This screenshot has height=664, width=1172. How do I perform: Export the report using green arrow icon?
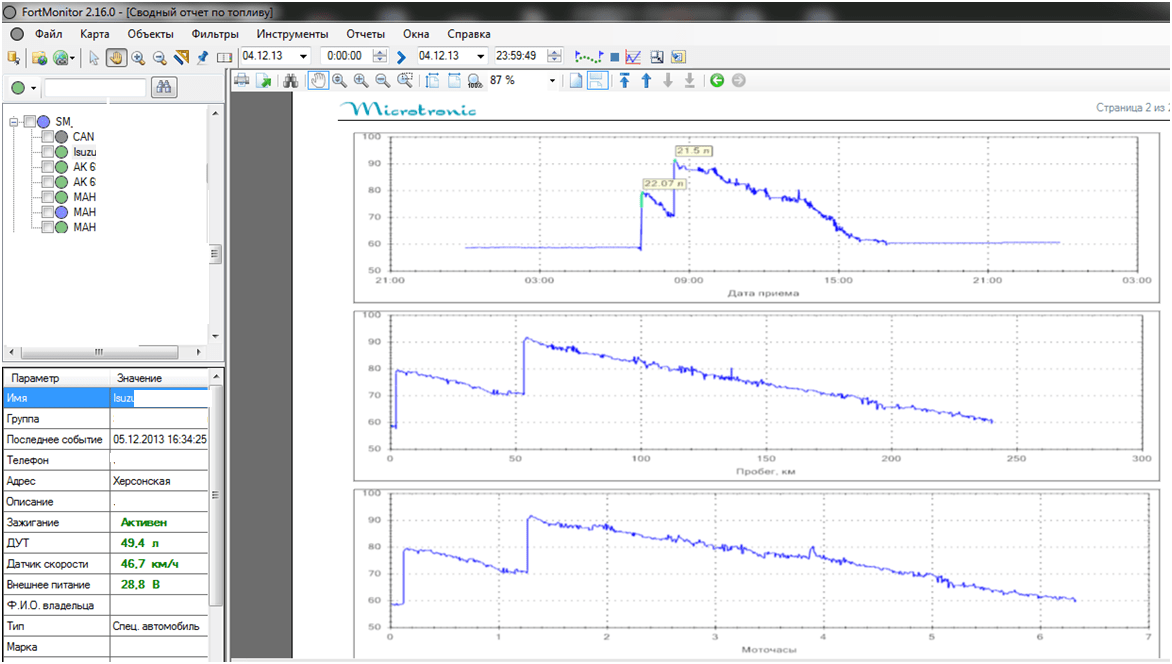[264, 81]
